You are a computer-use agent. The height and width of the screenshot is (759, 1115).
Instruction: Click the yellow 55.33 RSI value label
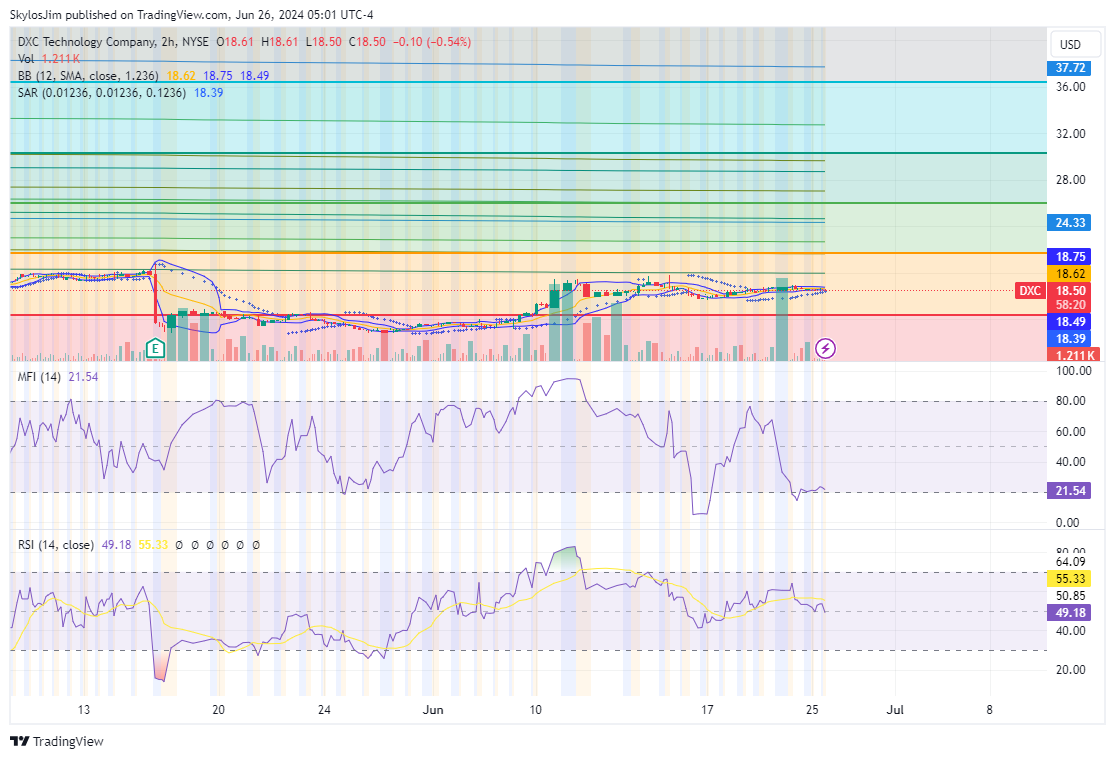(1072, 579)
